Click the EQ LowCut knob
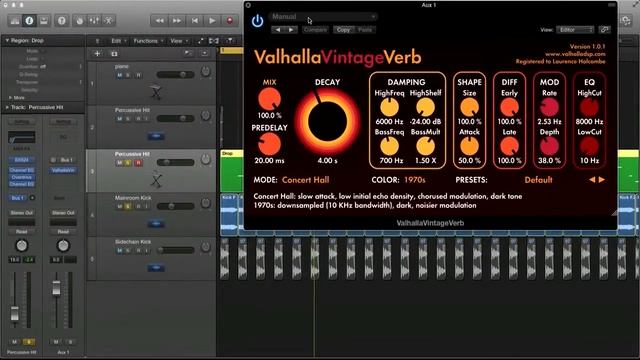 [589, 146]
